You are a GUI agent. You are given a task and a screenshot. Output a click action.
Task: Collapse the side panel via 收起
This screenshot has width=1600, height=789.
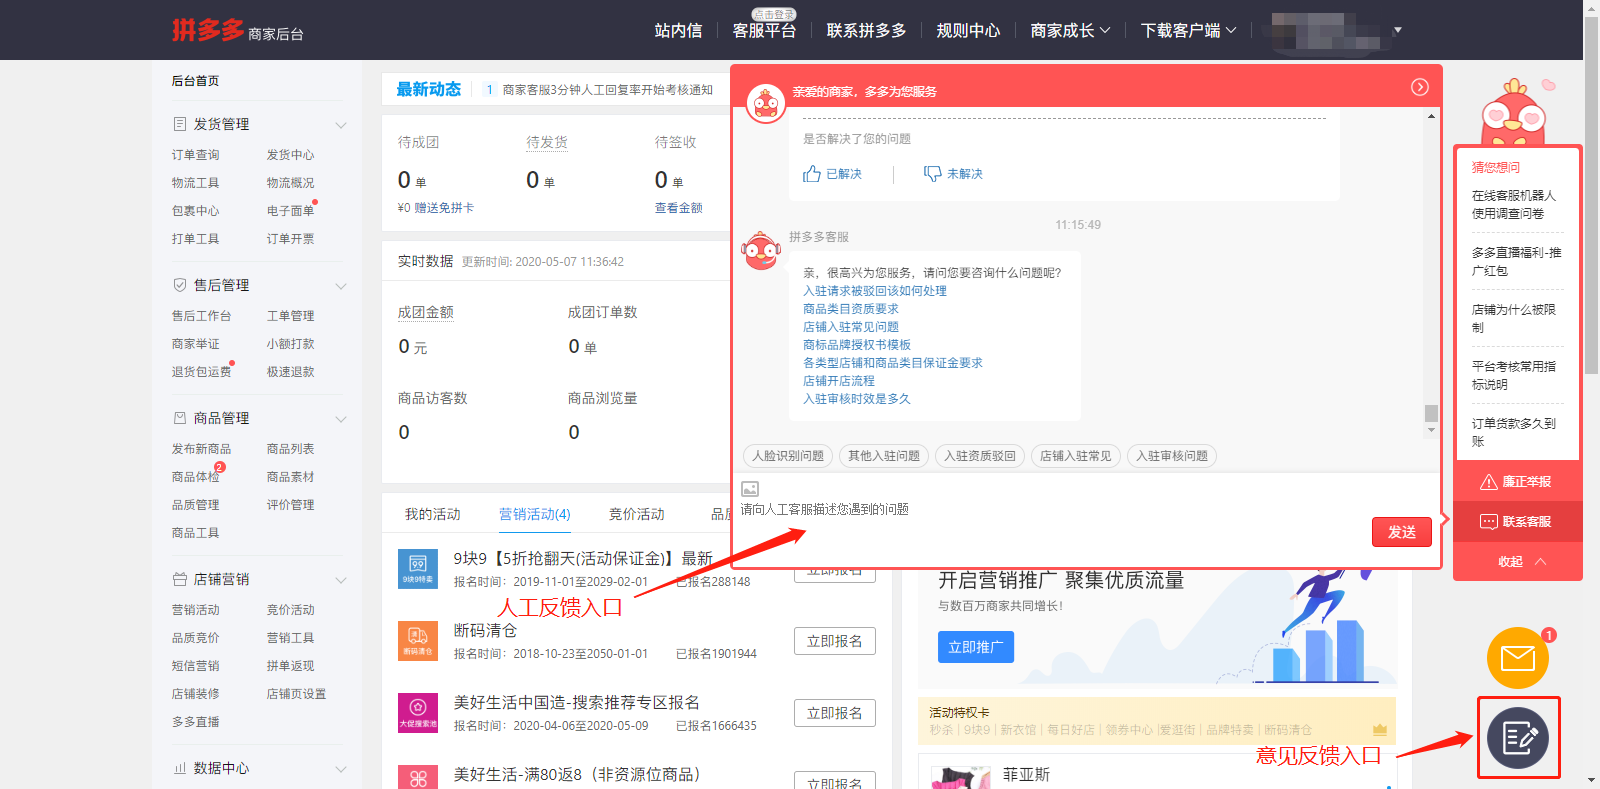[x=1520, y=561]
